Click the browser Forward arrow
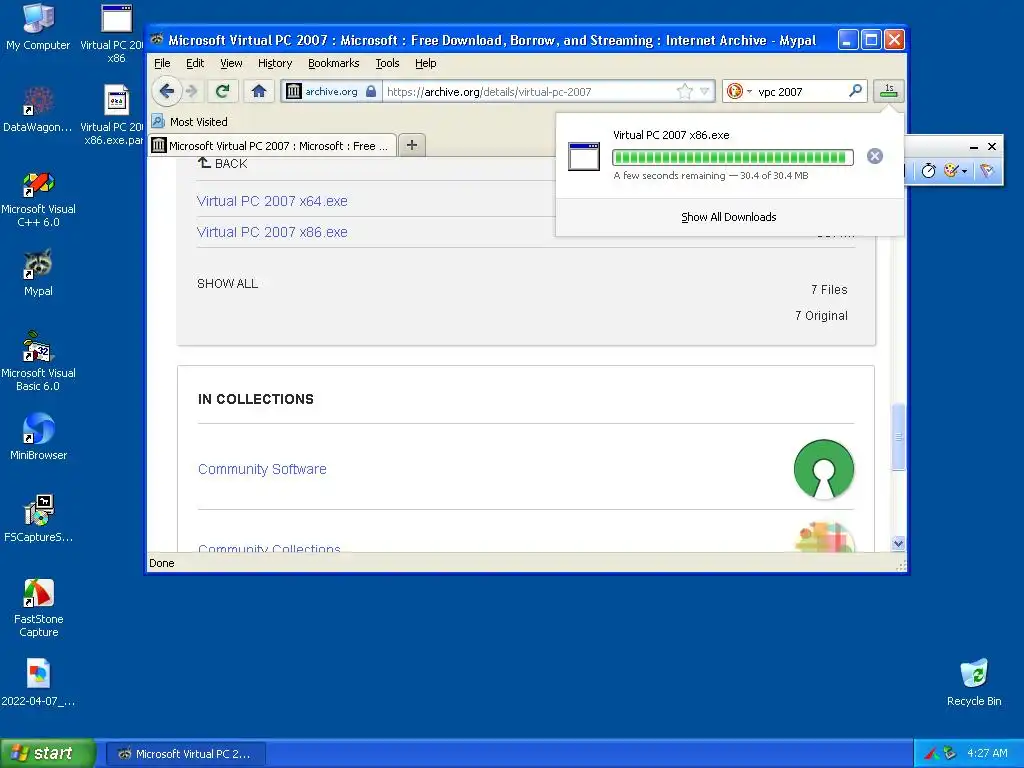The width and height of the screenshot is (1024, 768). coord(191,91)
